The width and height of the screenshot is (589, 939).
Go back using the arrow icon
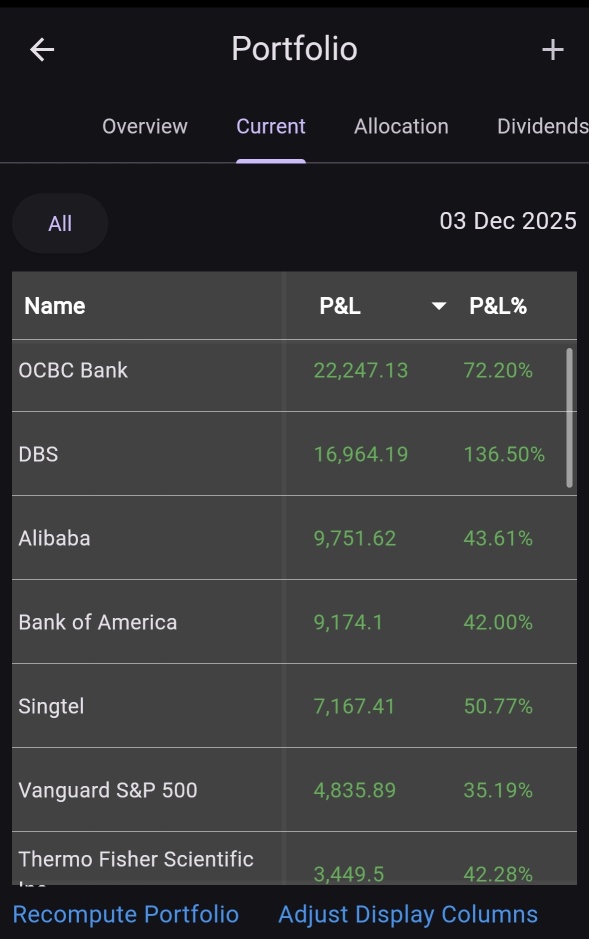pos(42,49)
